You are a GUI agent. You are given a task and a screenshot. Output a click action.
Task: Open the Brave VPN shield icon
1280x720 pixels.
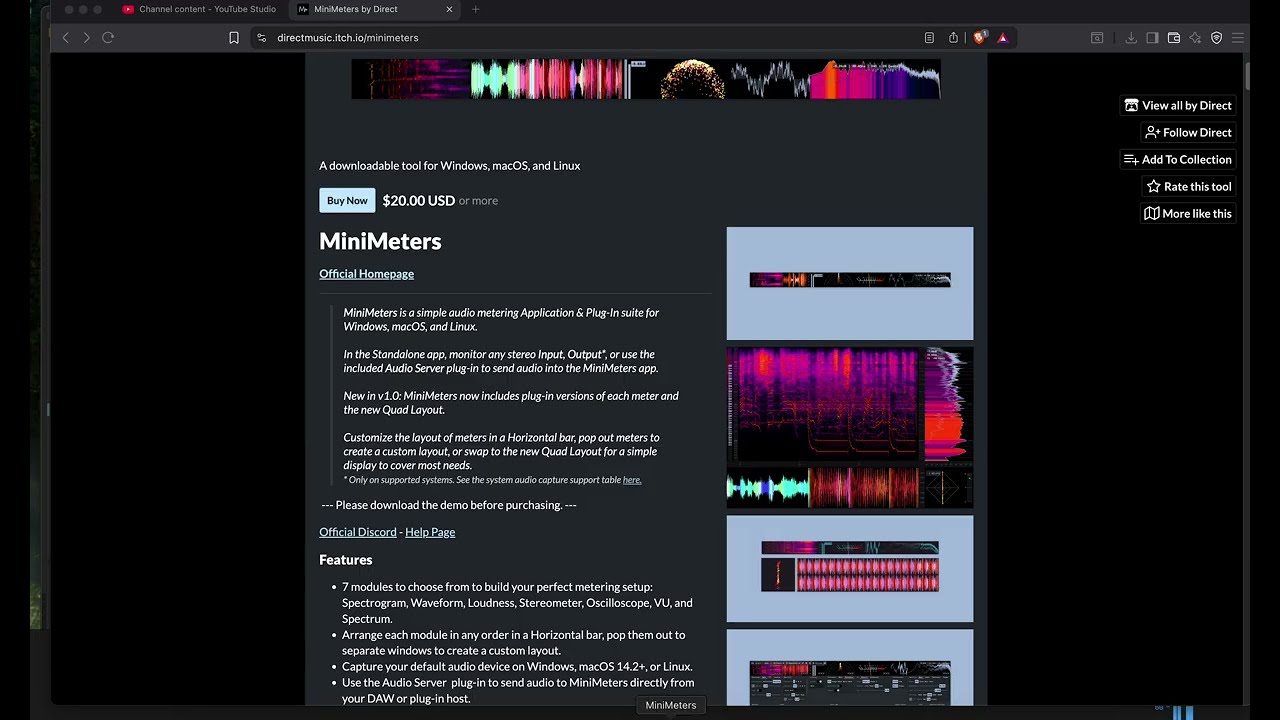pos(1216,38)
